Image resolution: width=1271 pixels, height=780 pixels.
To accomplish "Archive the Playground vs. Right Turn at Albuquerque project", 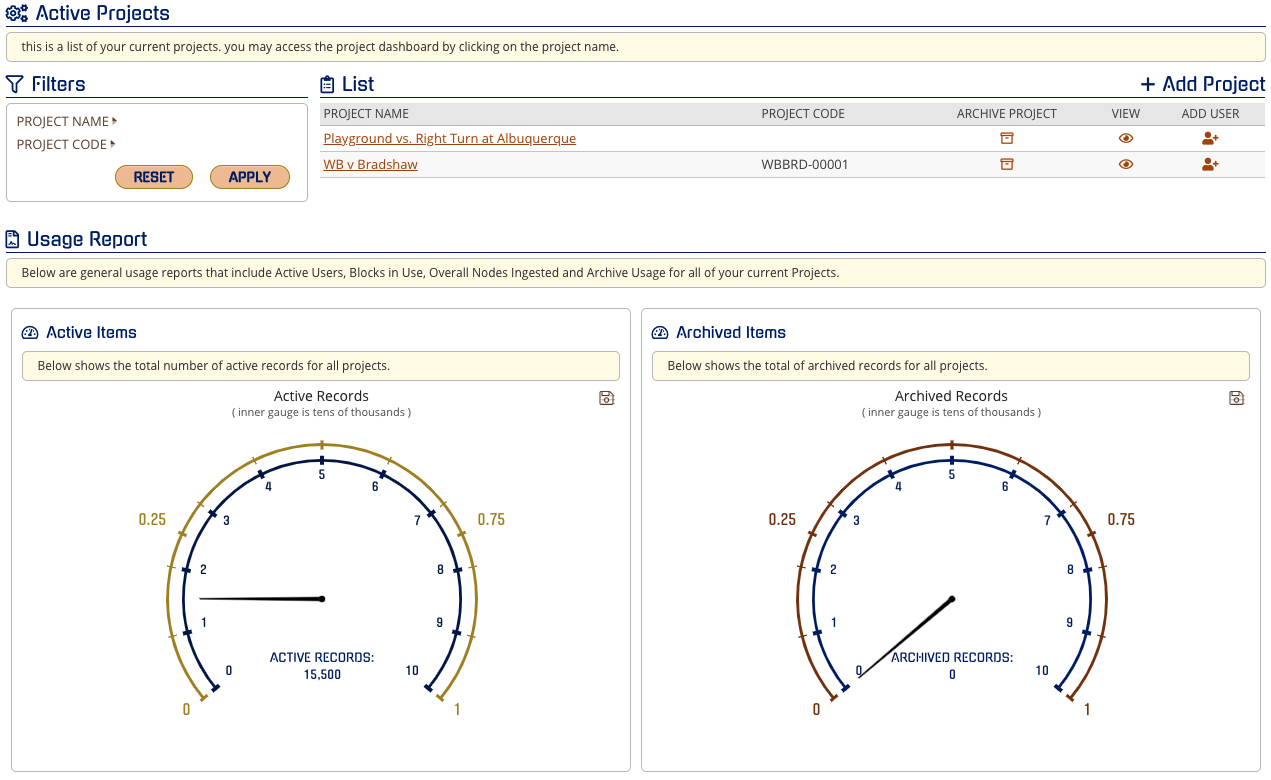I will tap(1007, 138).
